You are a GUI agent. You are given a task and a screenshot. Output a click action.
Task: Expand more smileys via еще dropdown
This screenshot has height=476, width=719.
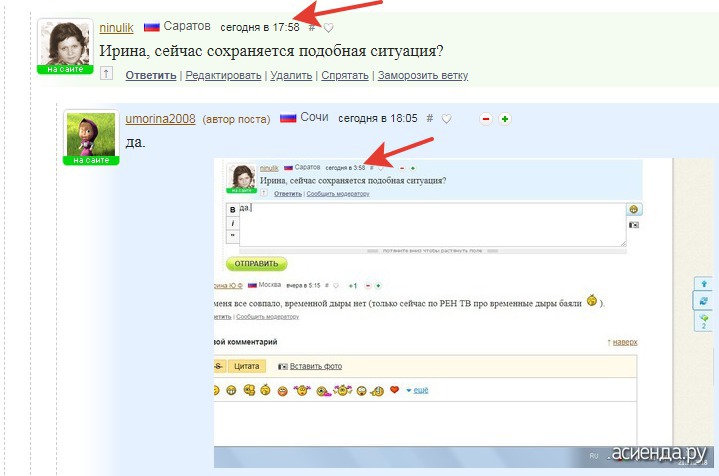click(420, 390)
